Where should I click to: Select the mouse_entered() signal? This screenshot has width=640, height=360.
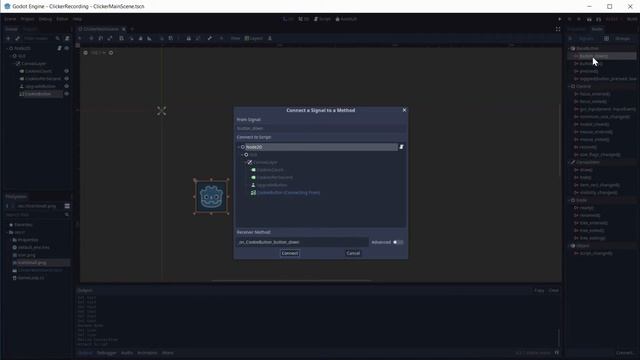tap(596, 132)
